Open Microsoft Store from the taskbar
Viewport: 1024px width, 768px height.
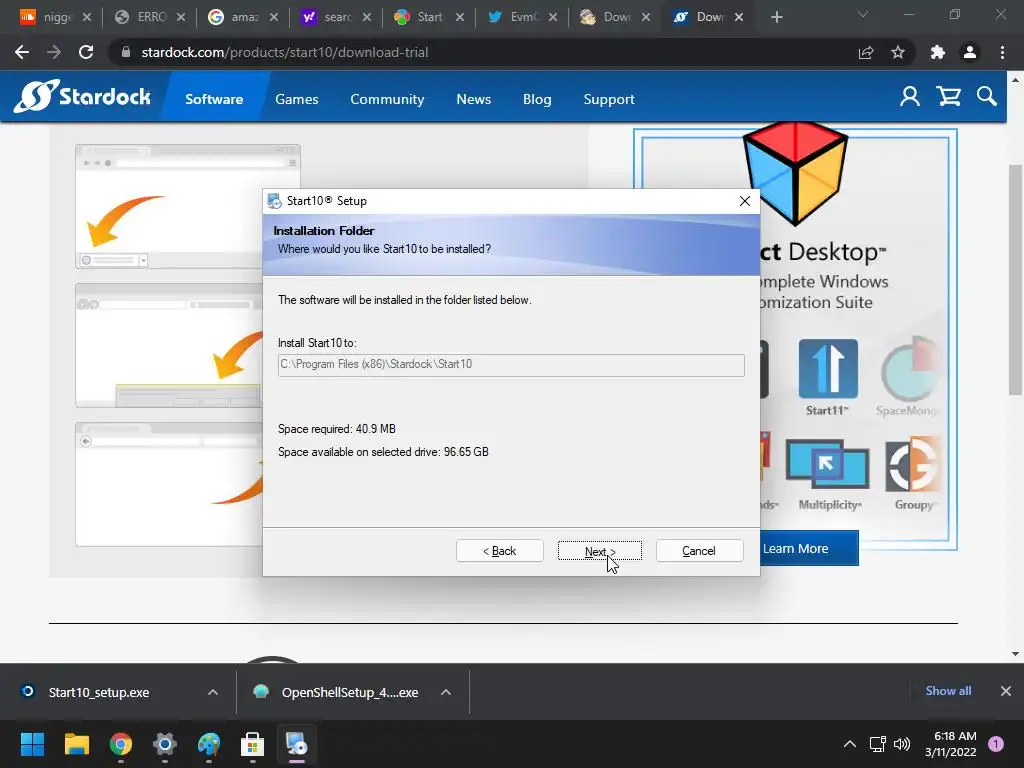pos(253,744)
